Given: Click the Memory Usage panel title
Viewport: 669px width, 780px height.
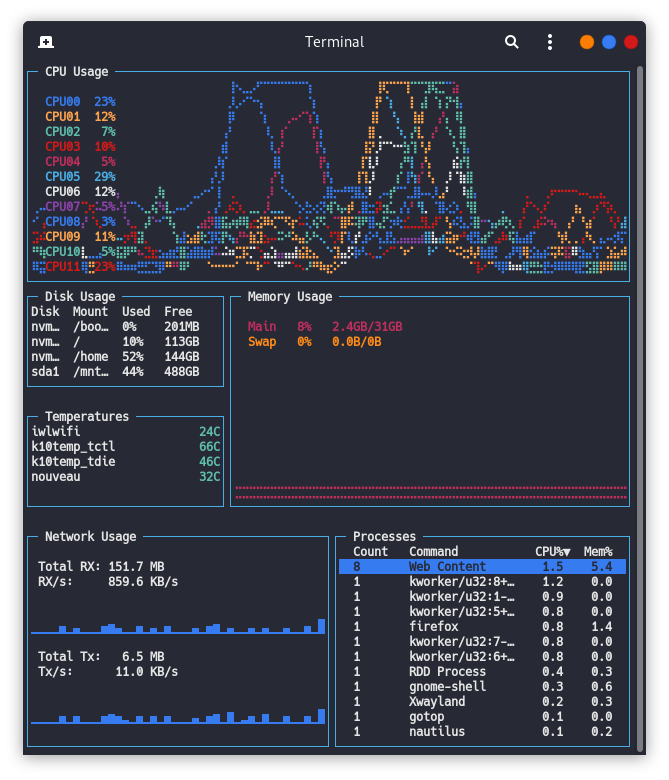Looking at the screenshot, I should (290, 296).
